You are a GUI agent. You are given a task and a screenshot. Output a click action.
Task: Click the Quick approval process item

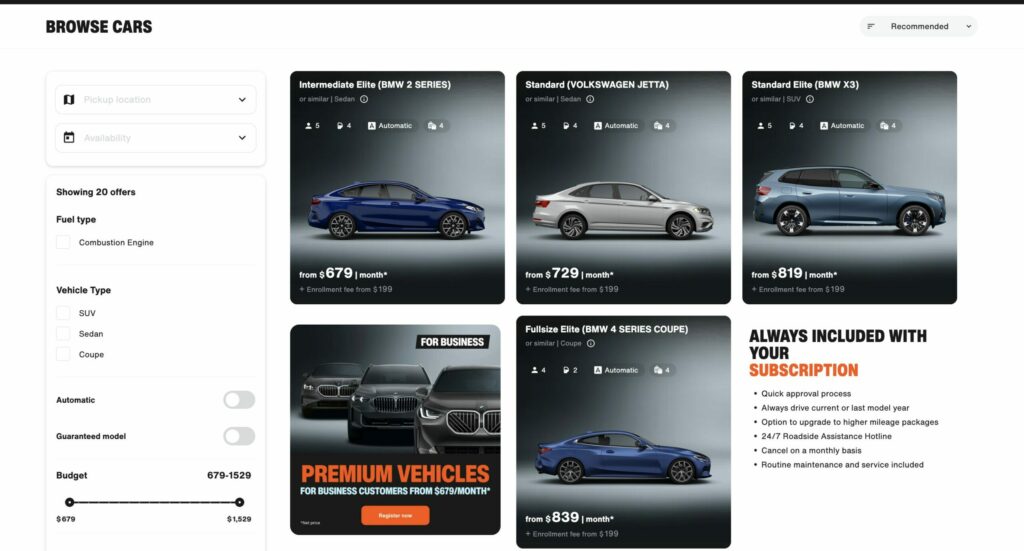[x=806, y=394]
